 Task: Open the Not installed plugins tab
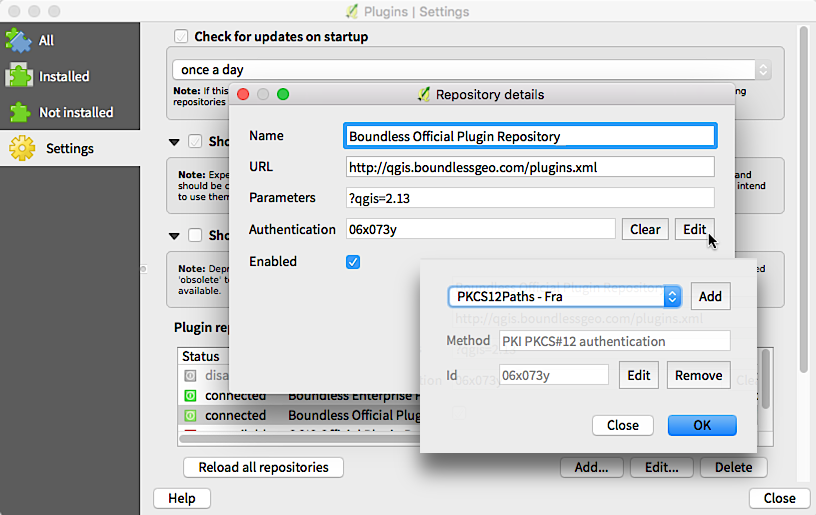[x=70, y=112]
